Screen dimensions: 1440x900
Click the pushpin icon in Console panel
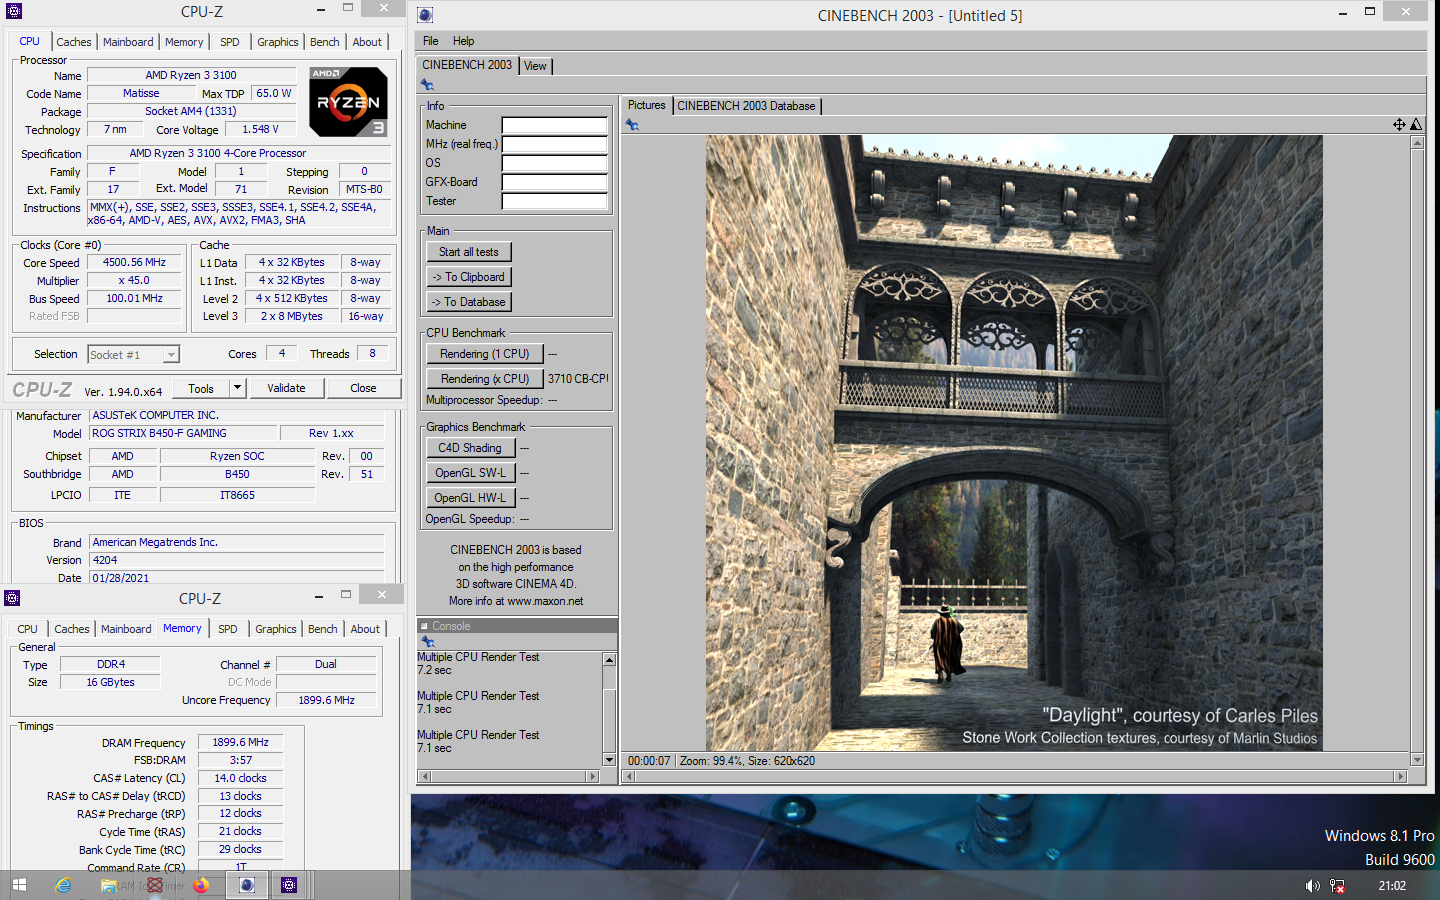(x=427, y=641)
